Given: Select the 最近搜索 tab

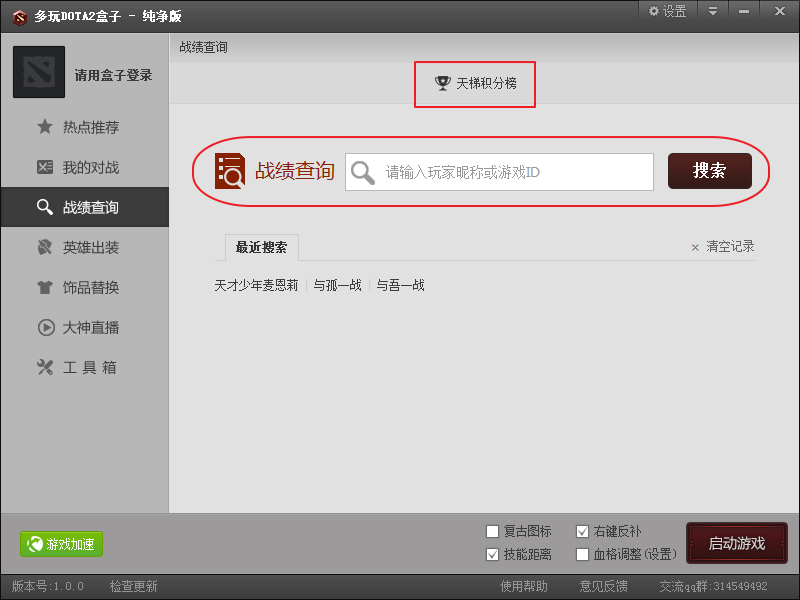Looking at the screenshot, I should click(261, 247).
